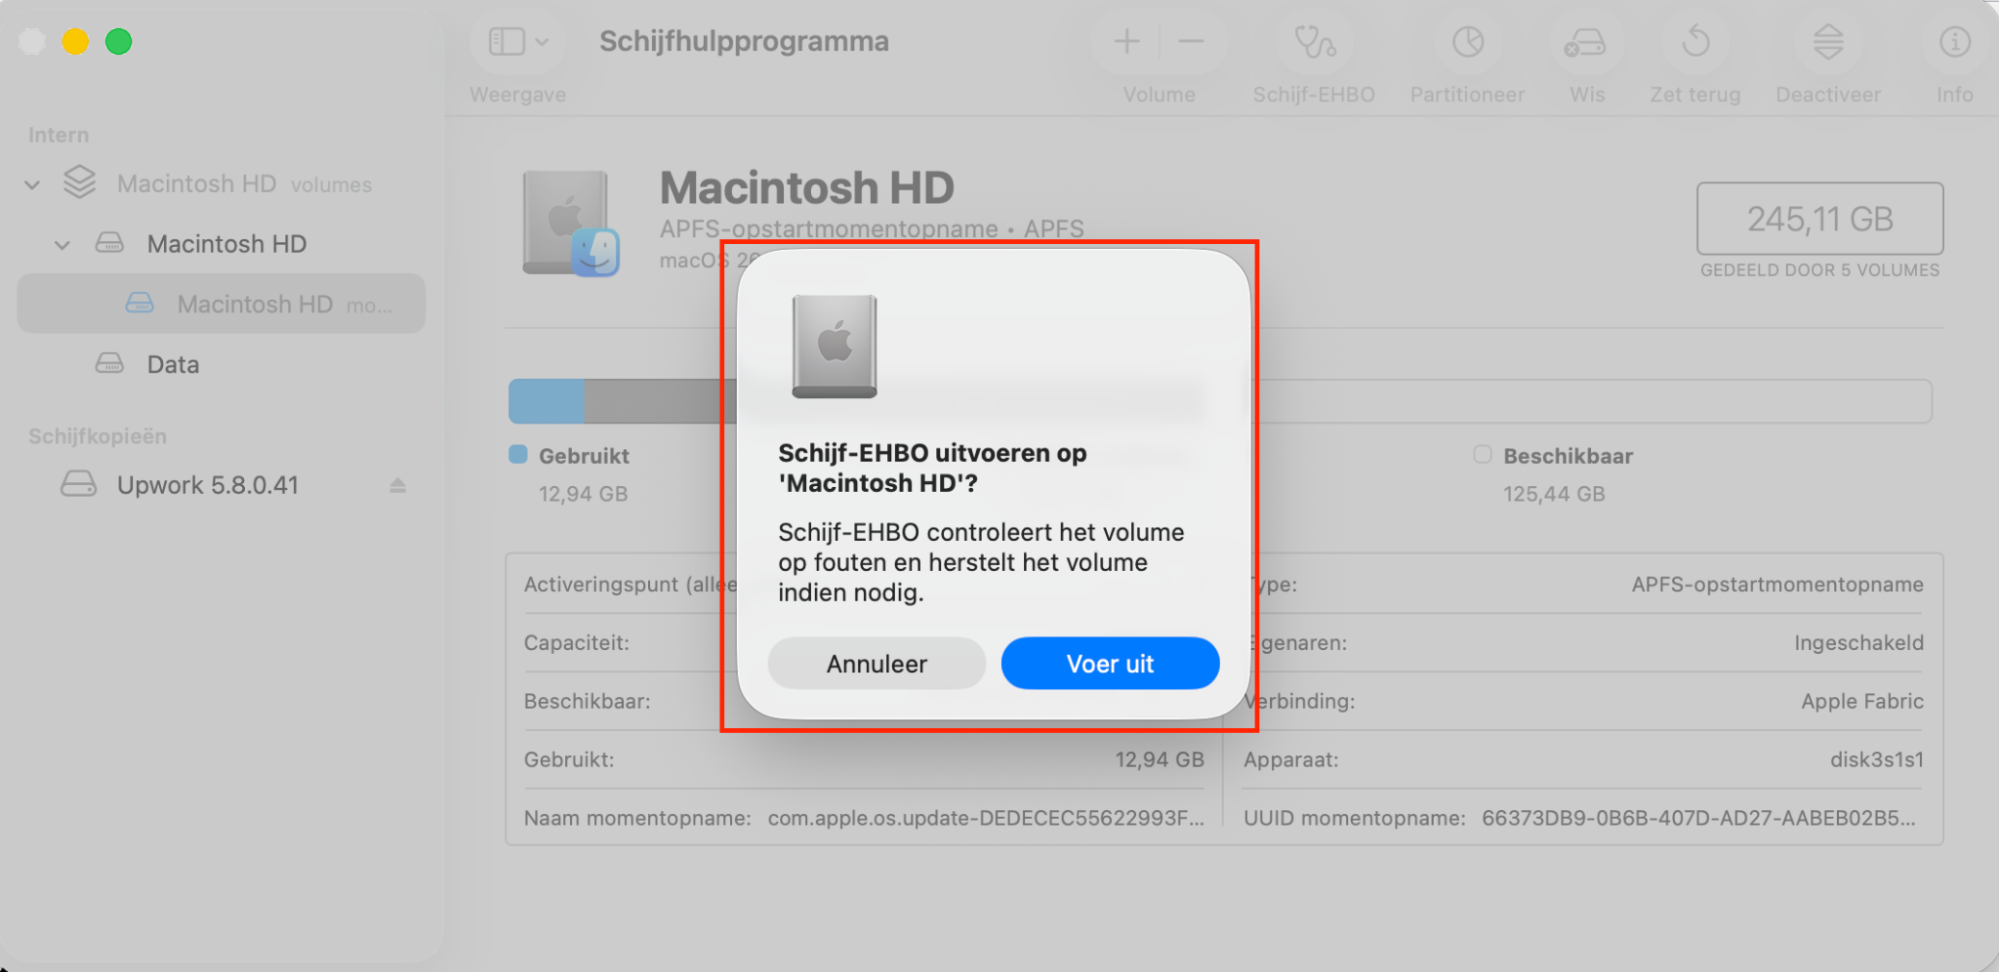
Task: Click the green zoom window button
Action: [x=119, y=42]
